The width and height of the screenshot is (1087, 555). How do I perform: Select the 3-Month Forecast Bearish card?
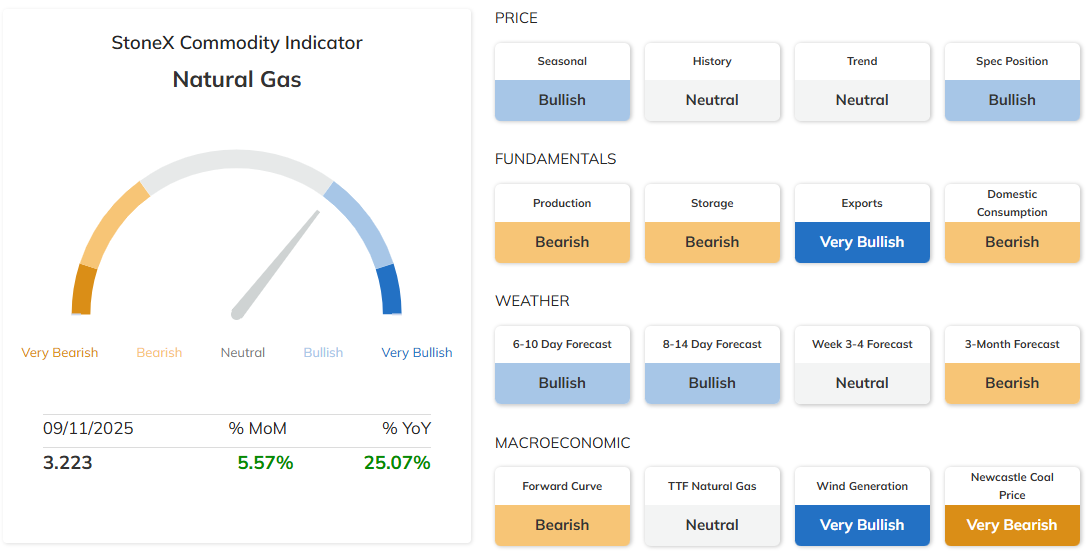click(x=1012, y=364)
